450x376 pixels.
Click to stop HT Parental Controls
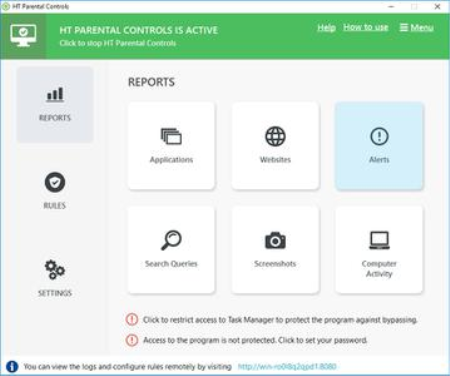[118, 43]
